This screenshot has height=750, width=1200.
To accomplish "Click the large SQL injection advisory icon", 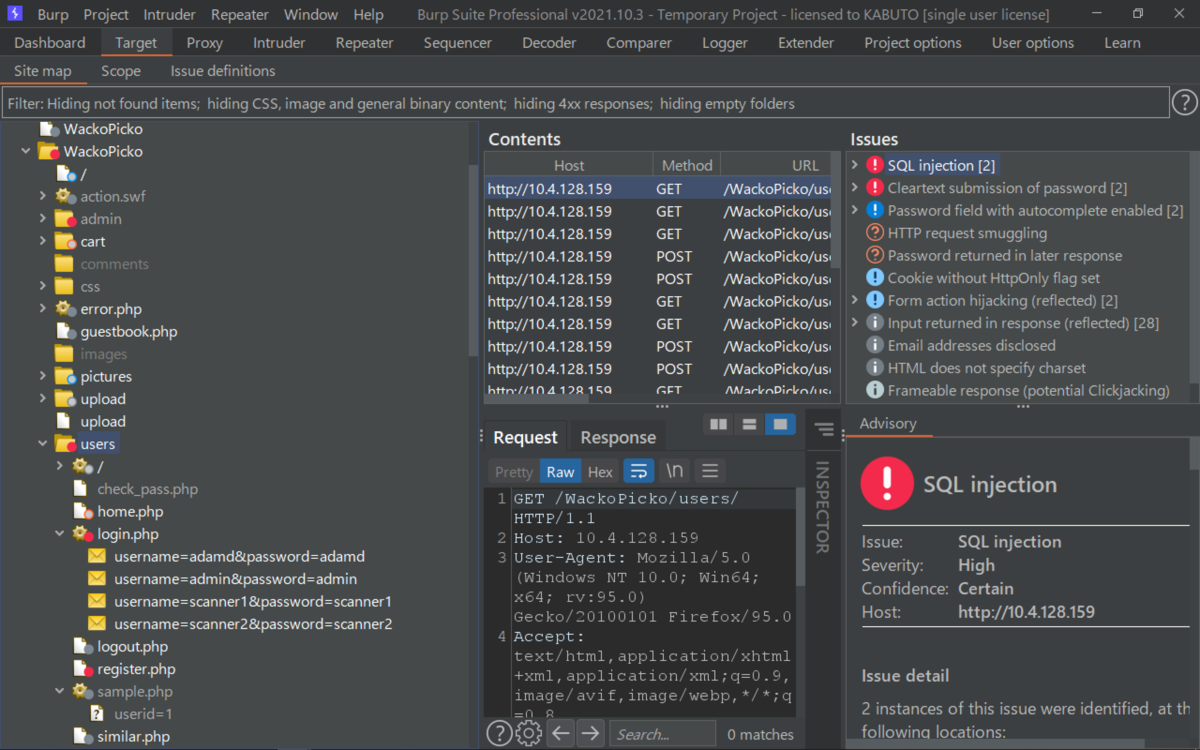I will [x=886, y=484].
